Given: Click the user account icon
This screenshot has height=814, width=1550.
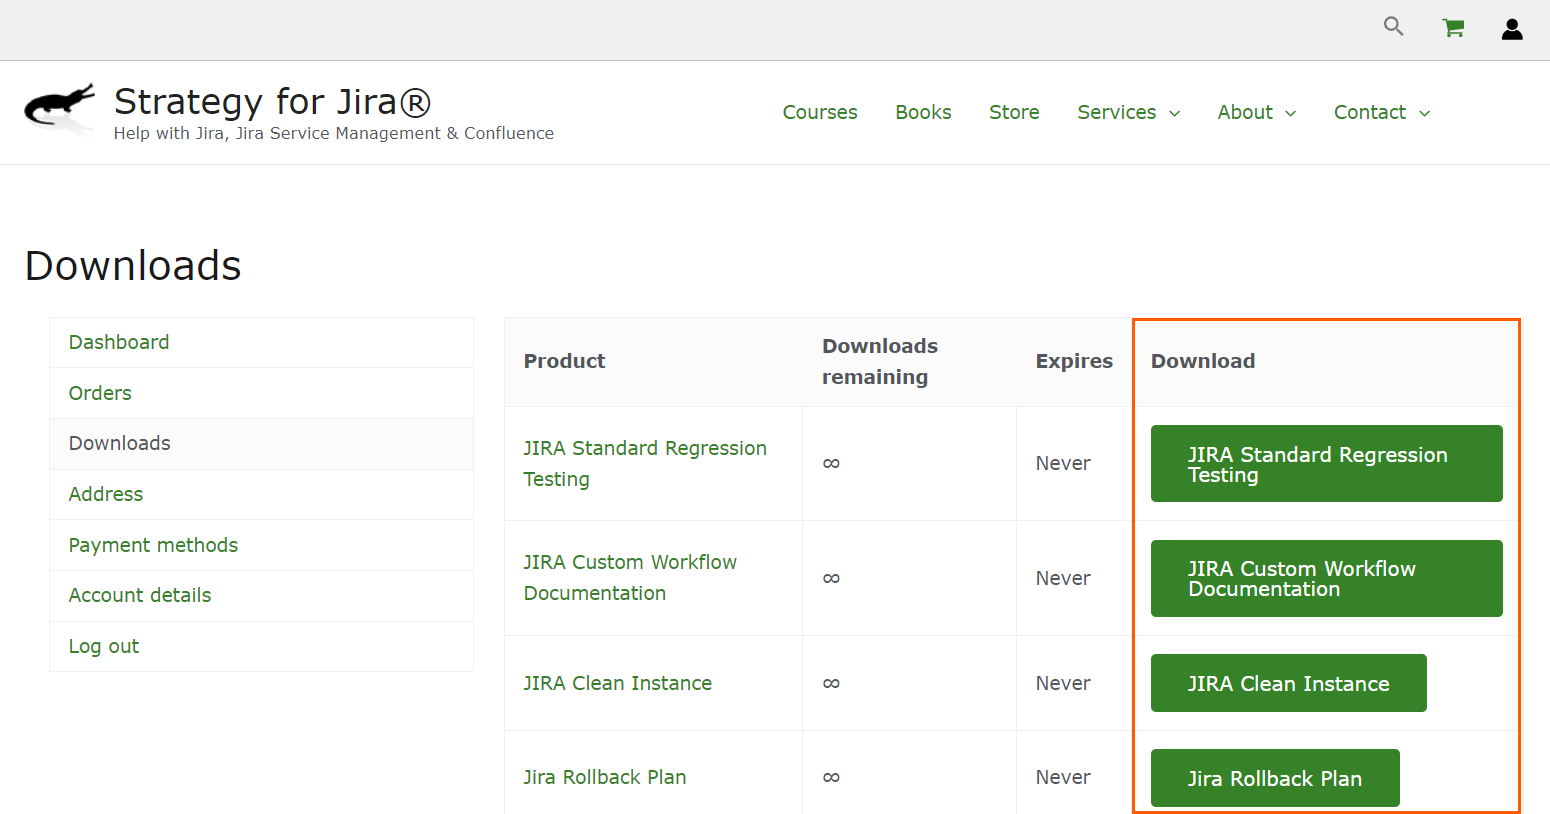Looking at the screenshot, I should pos(1512,29).
